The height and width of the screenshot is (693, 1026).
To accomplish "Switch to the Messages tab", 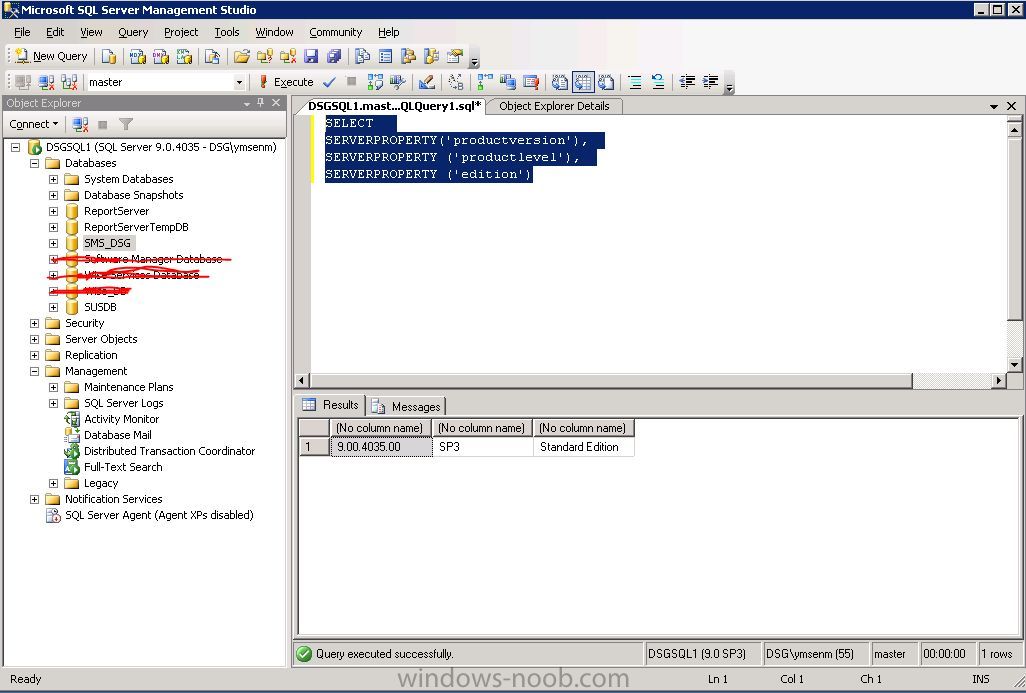I will 408,406.
